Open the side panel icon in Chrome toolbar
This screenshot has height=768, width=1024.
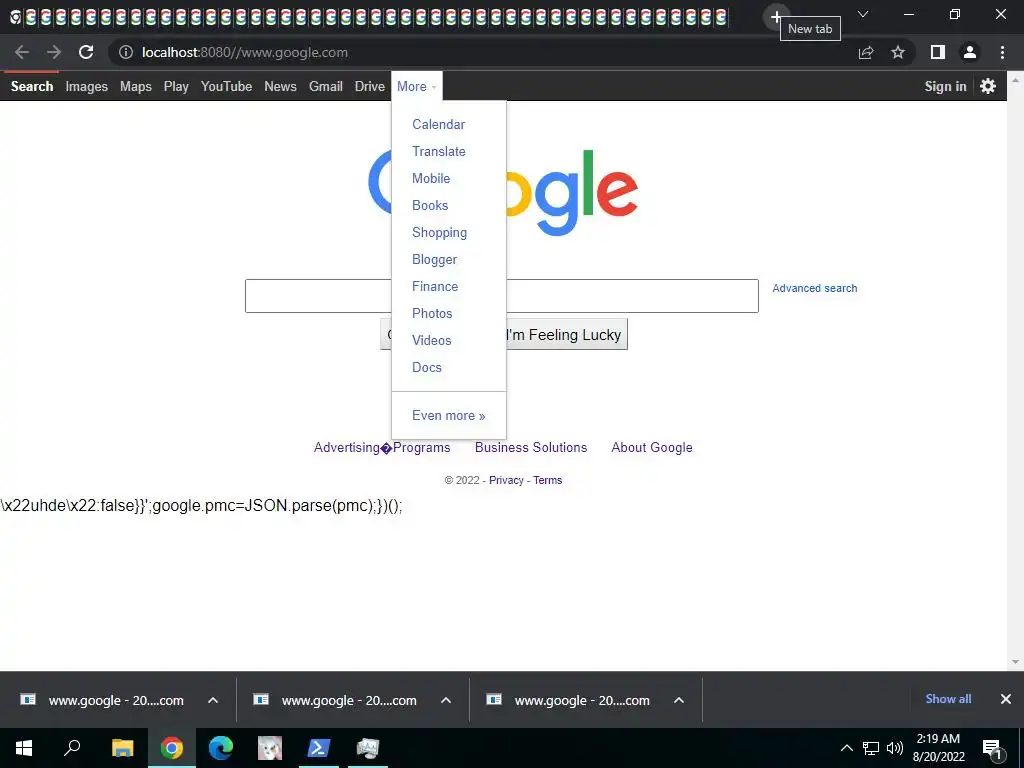[x=938, y=52]
